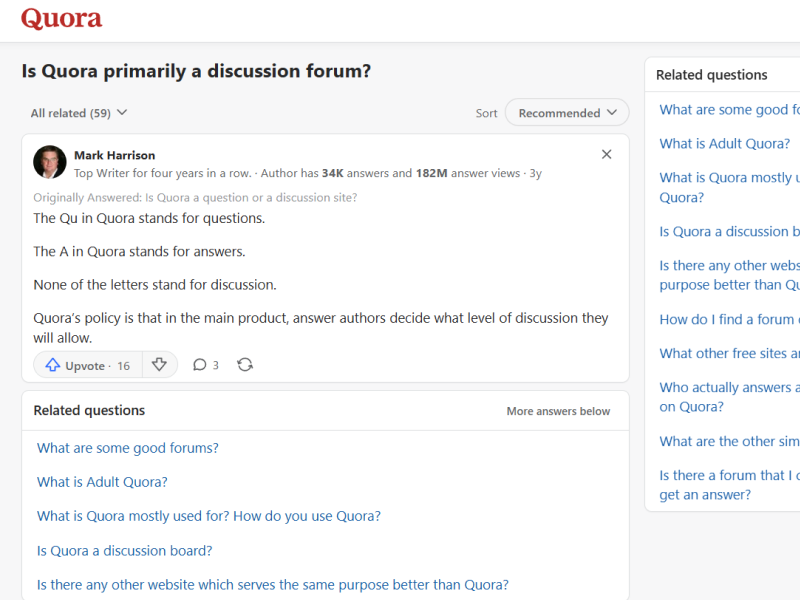Screen dimensions: 800x600
Task: Open sidebar 'What is Adult Quora?' link
Action: coord(724,144)
